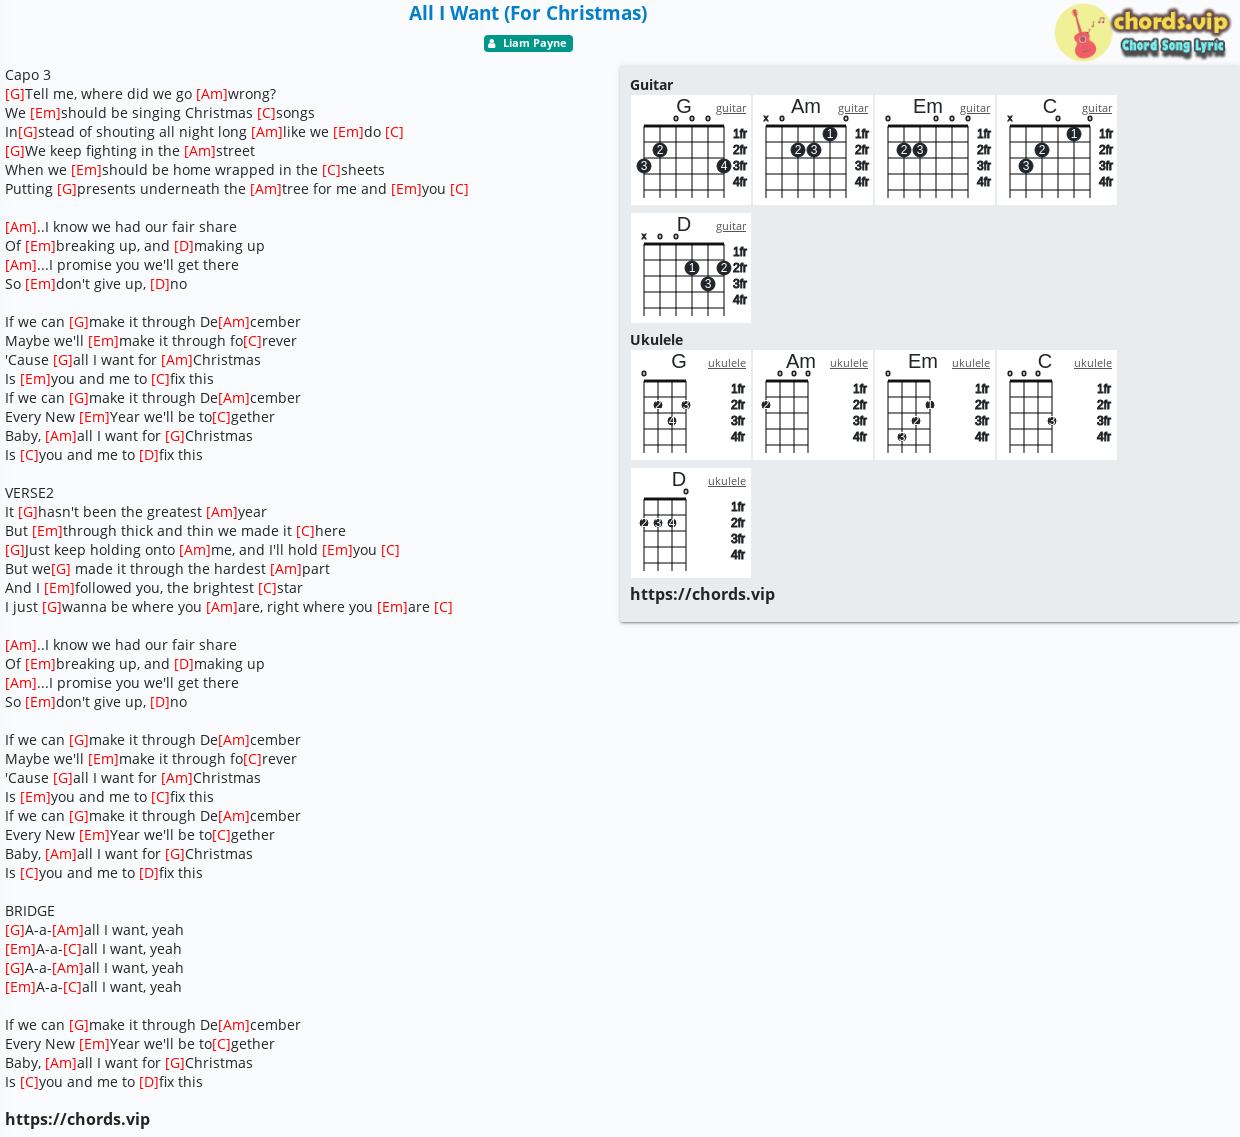Click the [C] chord before 'sheets'
The width and height of the screenshot is (1240, 1137).
click(331, 170)
